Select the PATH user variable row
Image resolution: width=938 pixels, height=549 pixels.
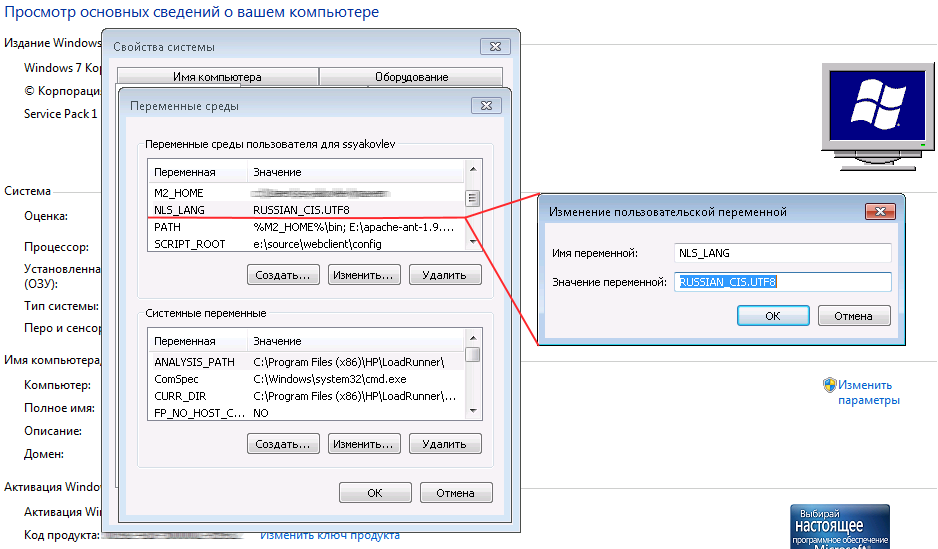306,227
